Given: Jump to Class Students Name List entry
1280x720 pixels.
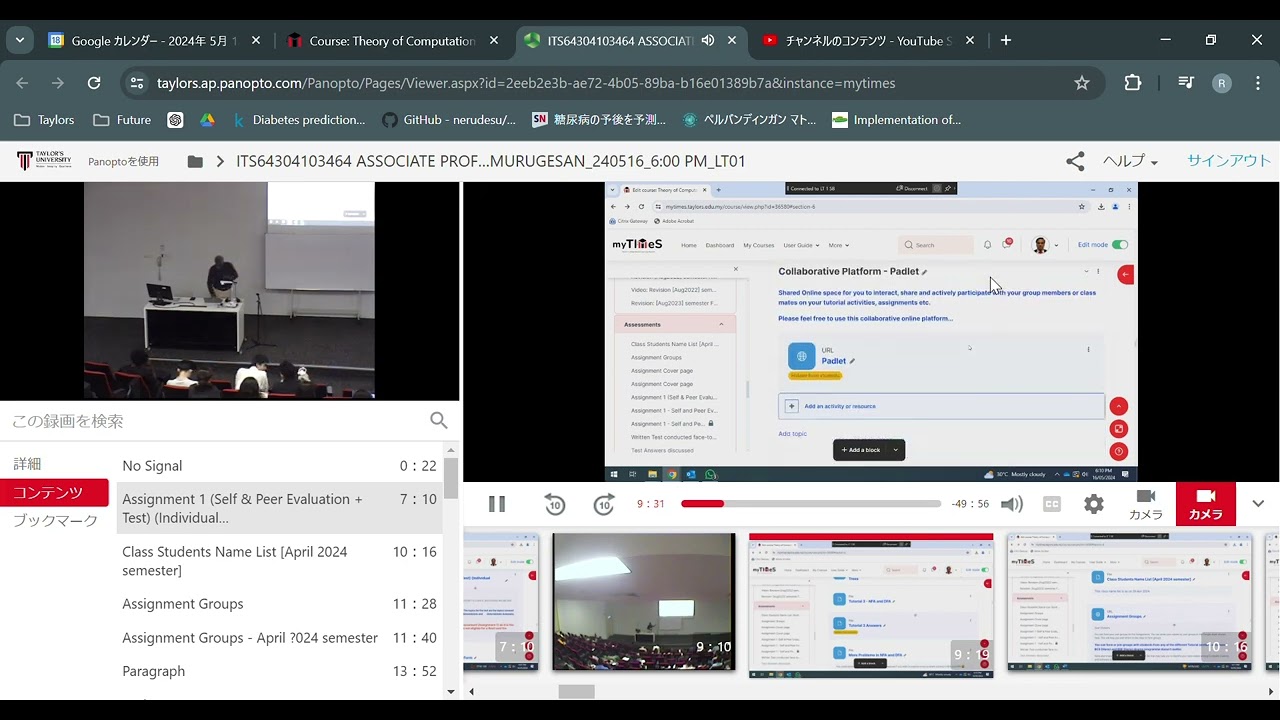Looking at the screenshot, I should pos(279,561).
